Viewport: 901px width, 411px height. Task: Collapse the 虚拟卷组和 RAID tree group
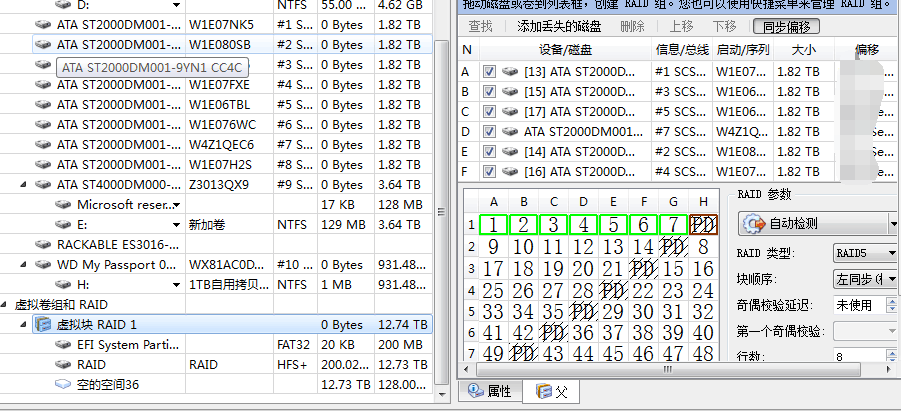point(7,304)
